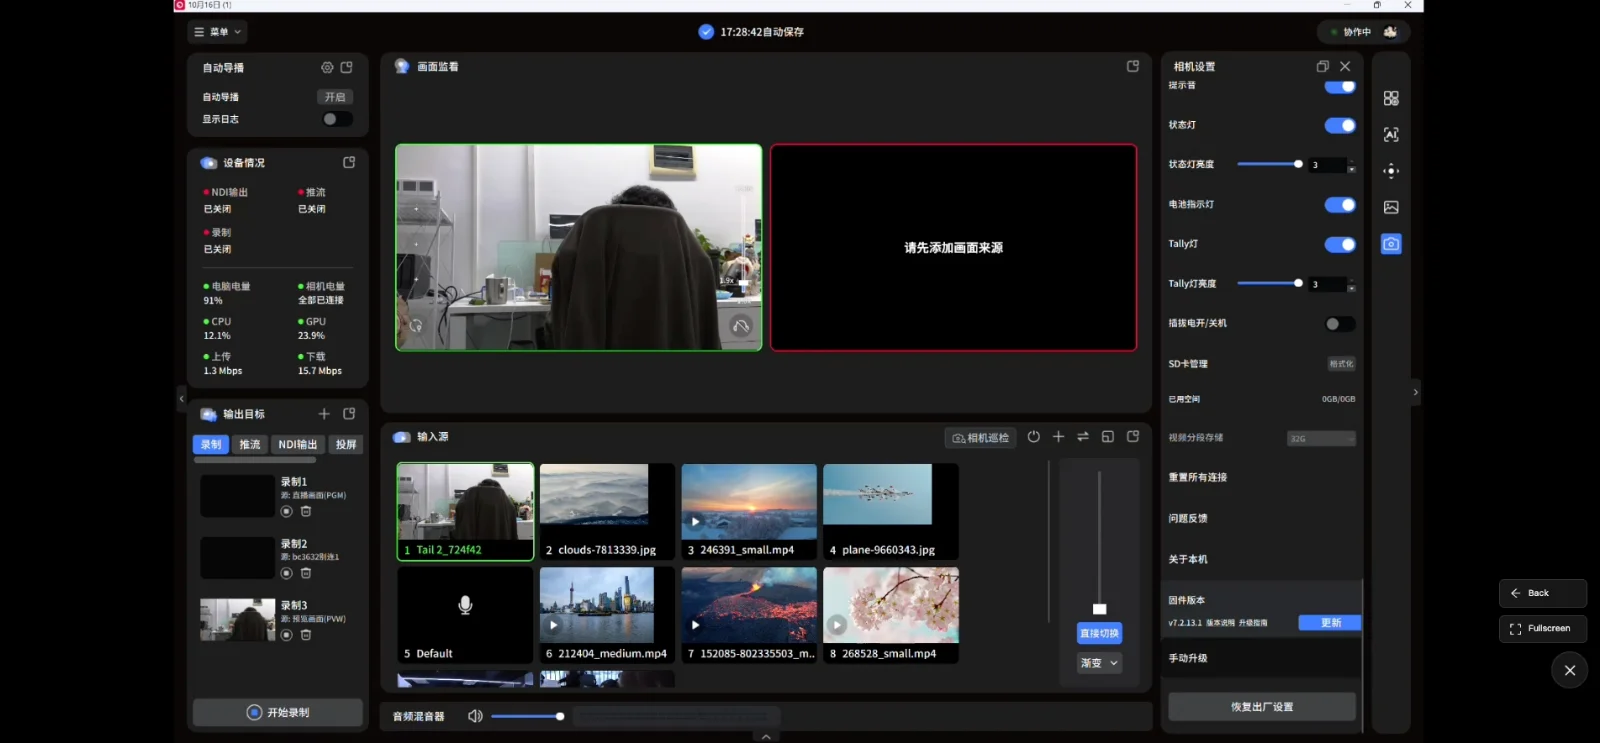Image resolution: width=1600 pixels, height=743 pixels.
Task: Open the 自动导播 settings gear
Action: (327, 68)
